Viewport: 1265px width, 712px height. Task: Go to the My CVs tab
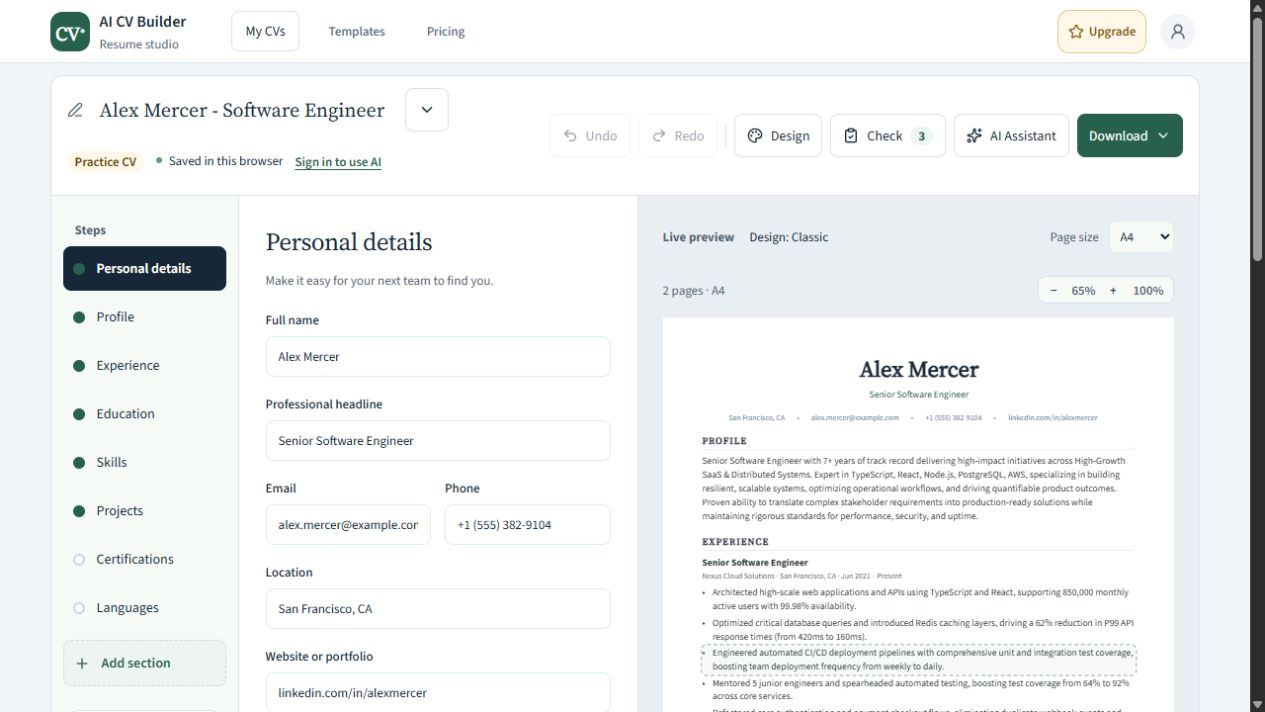point(265,32)
